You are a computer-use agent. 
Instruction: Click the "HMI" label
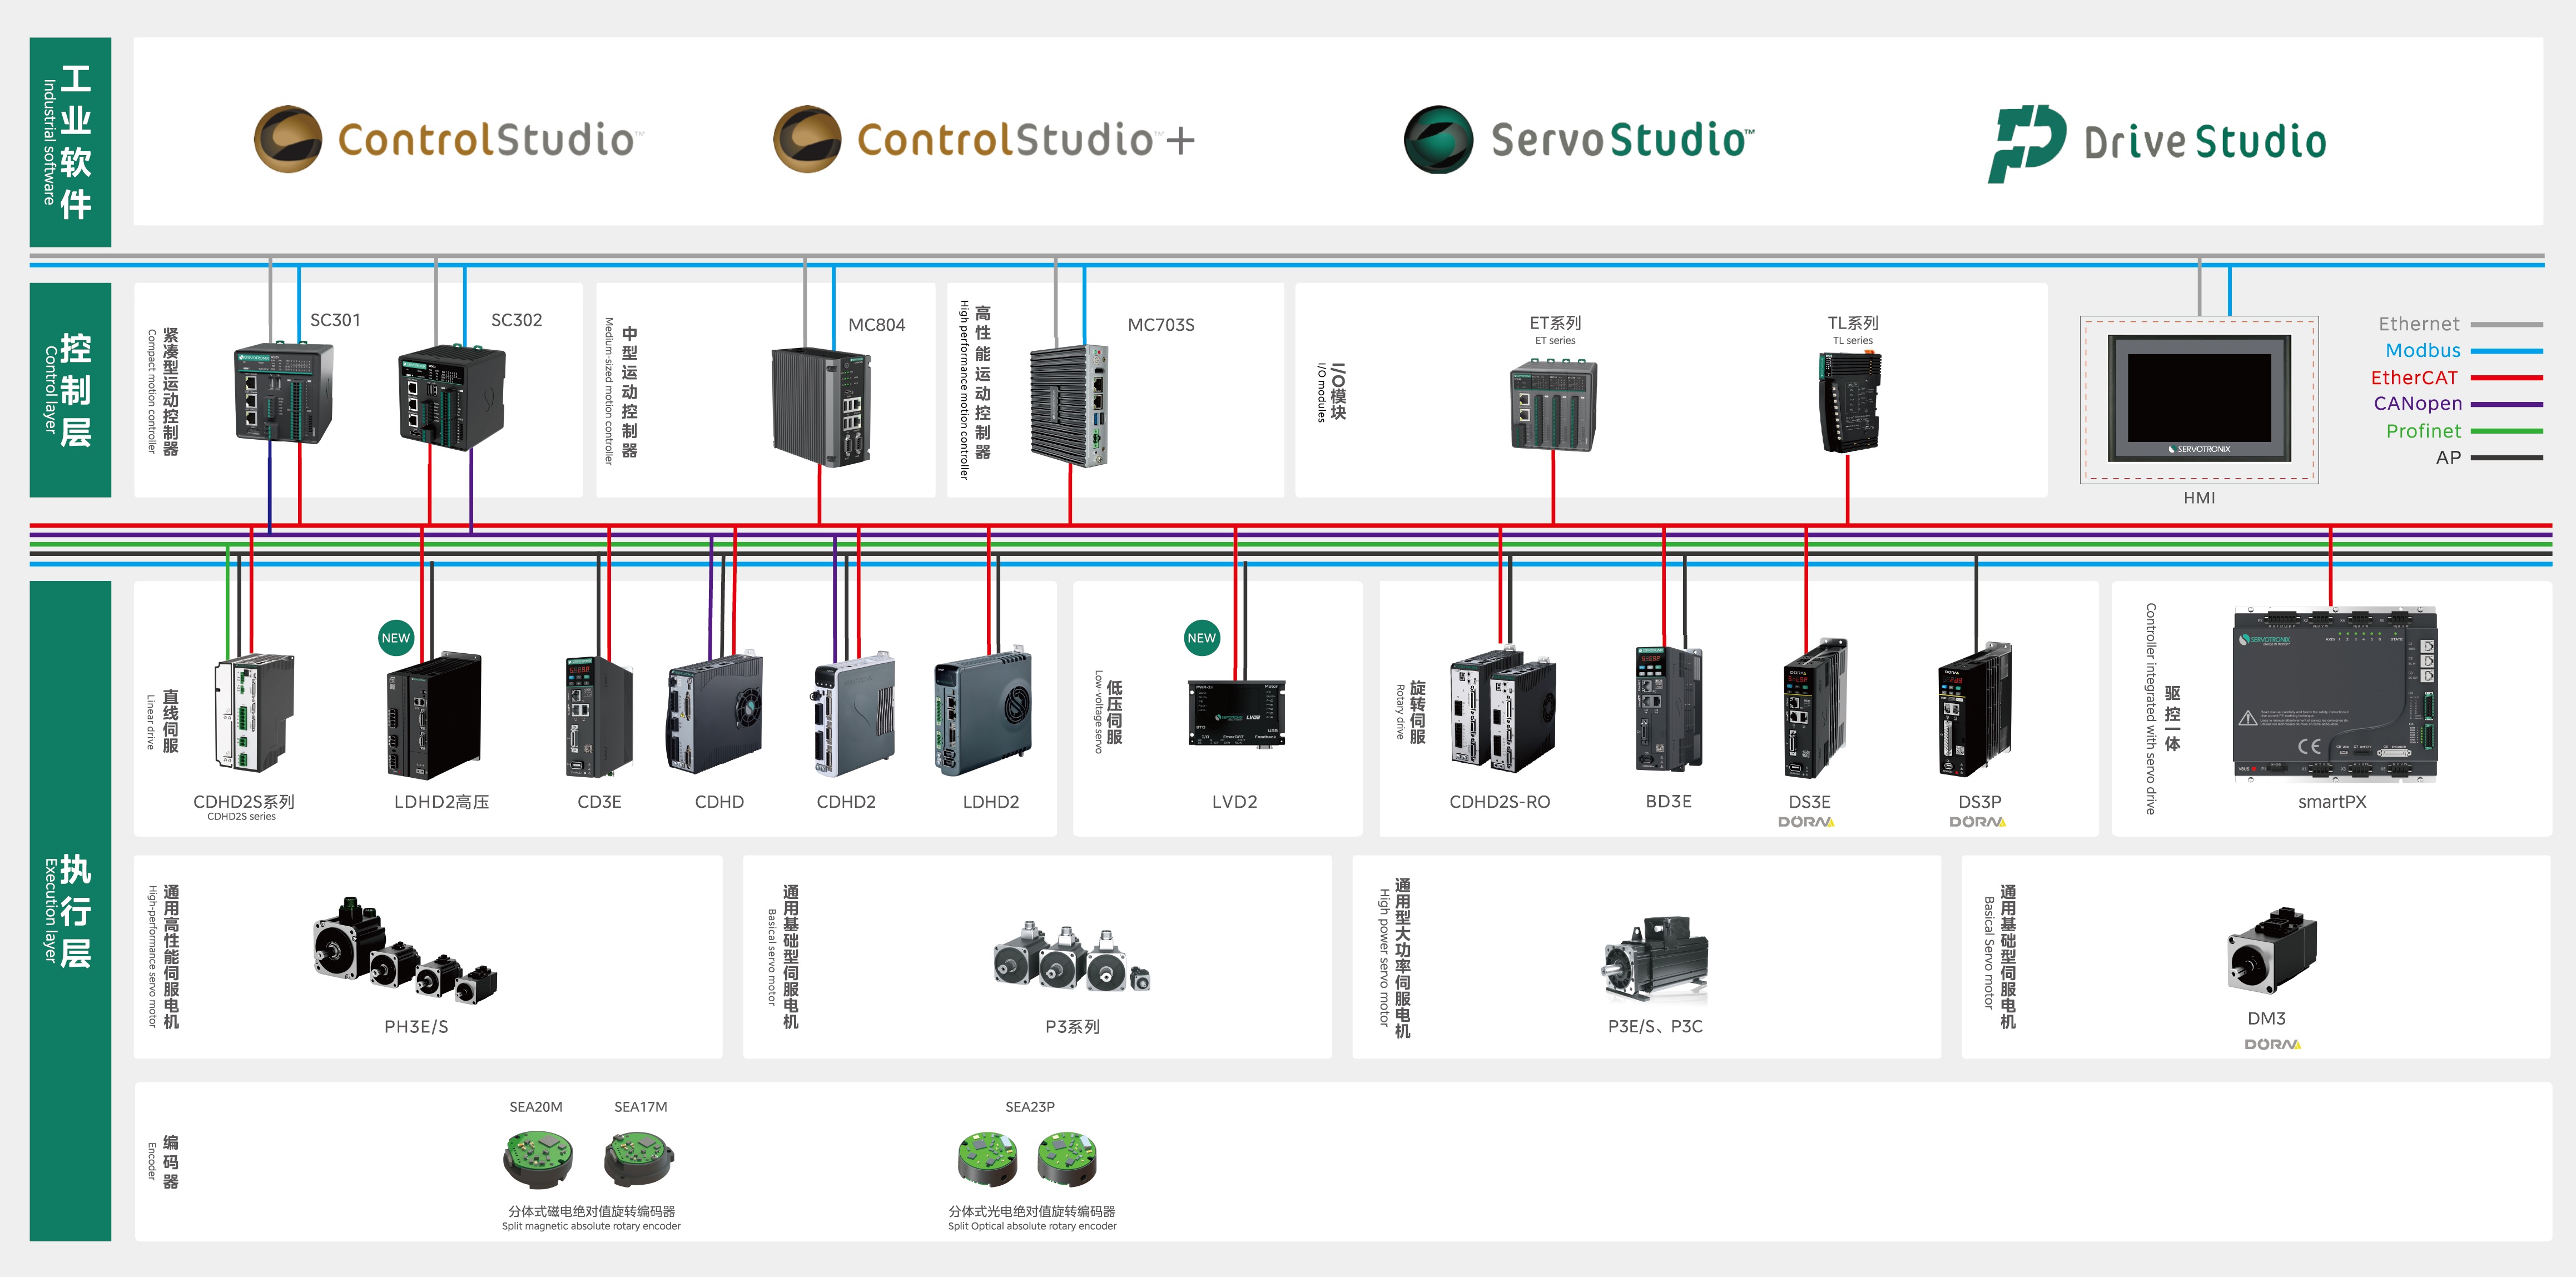[2199, 498]
